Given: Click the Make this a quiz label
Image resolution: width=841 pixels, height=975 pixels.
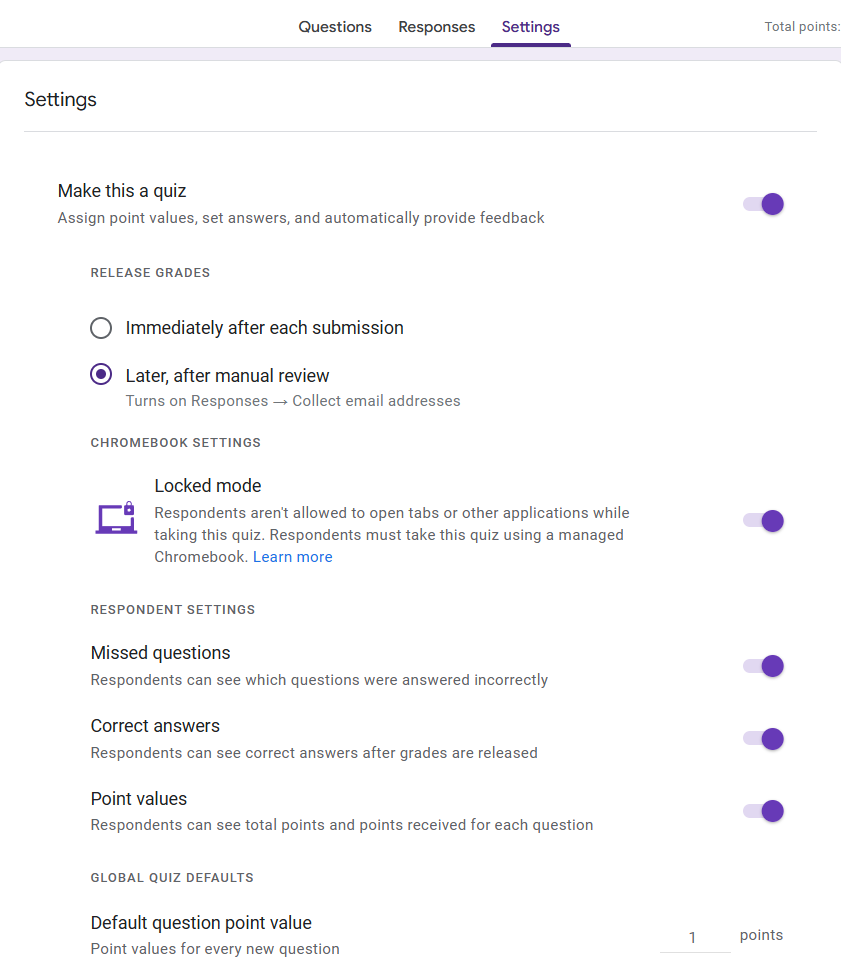Looking at the screenshot, I should click(x=122, y=191).
